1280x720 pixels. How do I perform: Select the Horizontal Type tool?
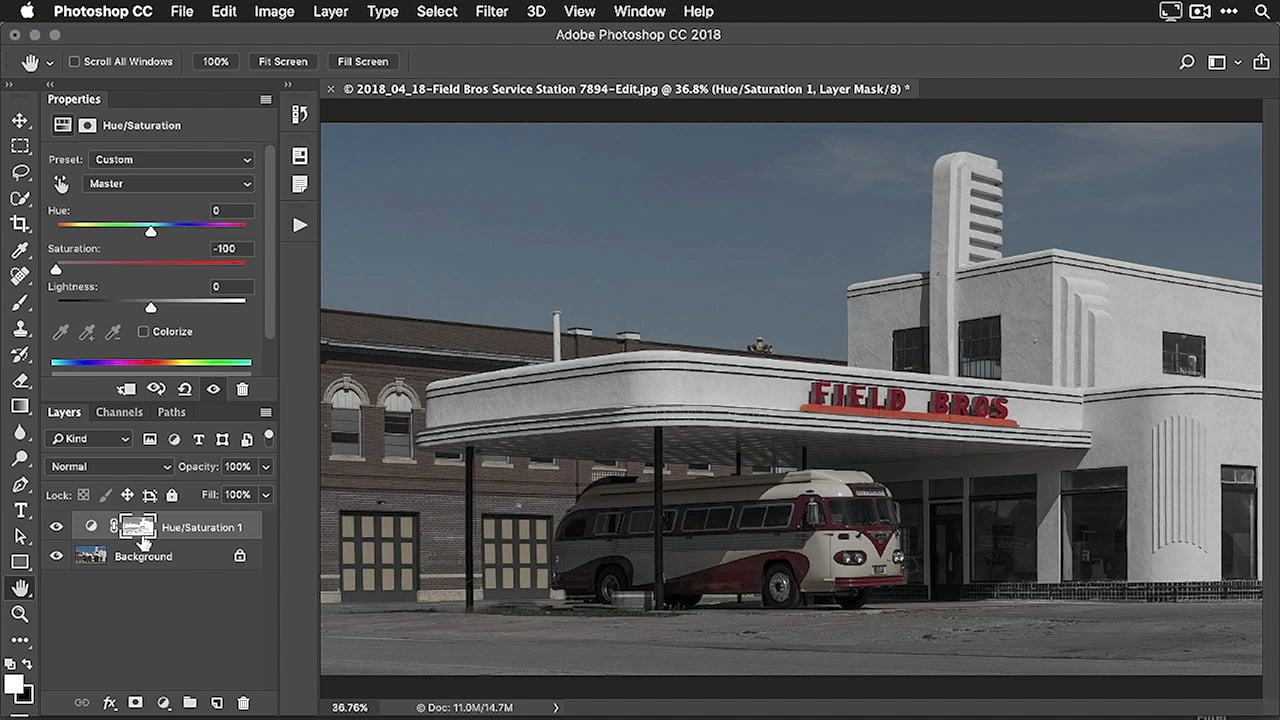pyautogui.click(x=20, y=510)
